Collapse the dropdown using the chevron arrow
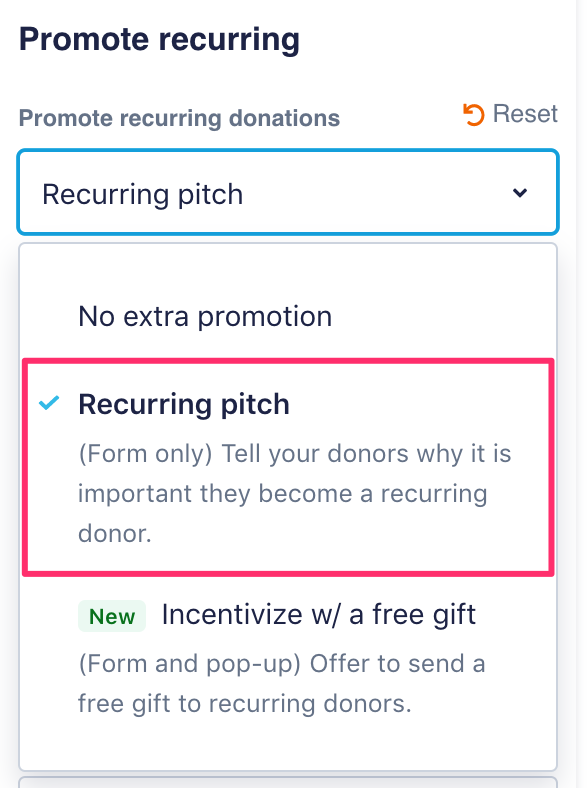The image size is (588, 788). 520,192
